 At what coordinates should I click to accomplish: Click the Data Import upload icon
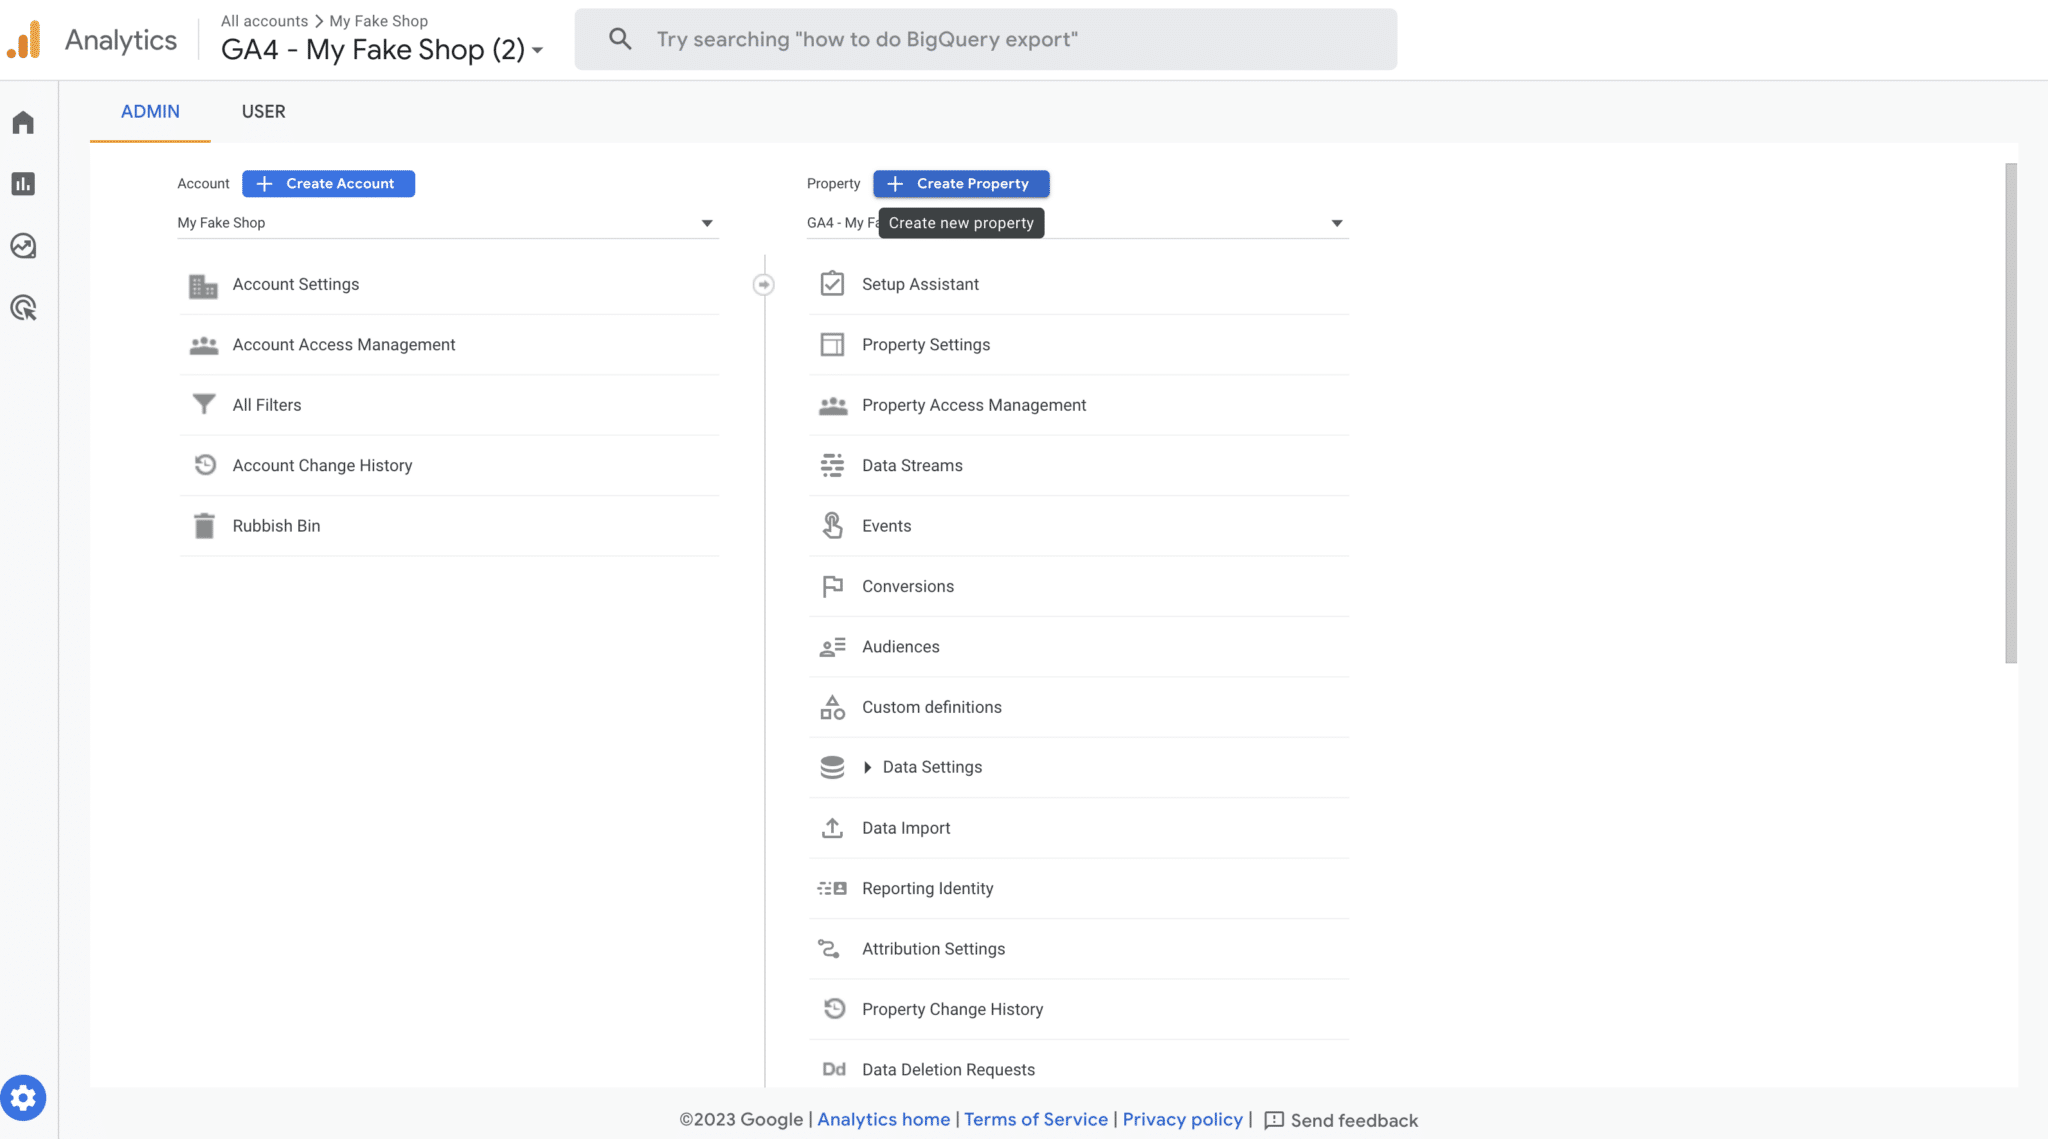pos(832,828)
